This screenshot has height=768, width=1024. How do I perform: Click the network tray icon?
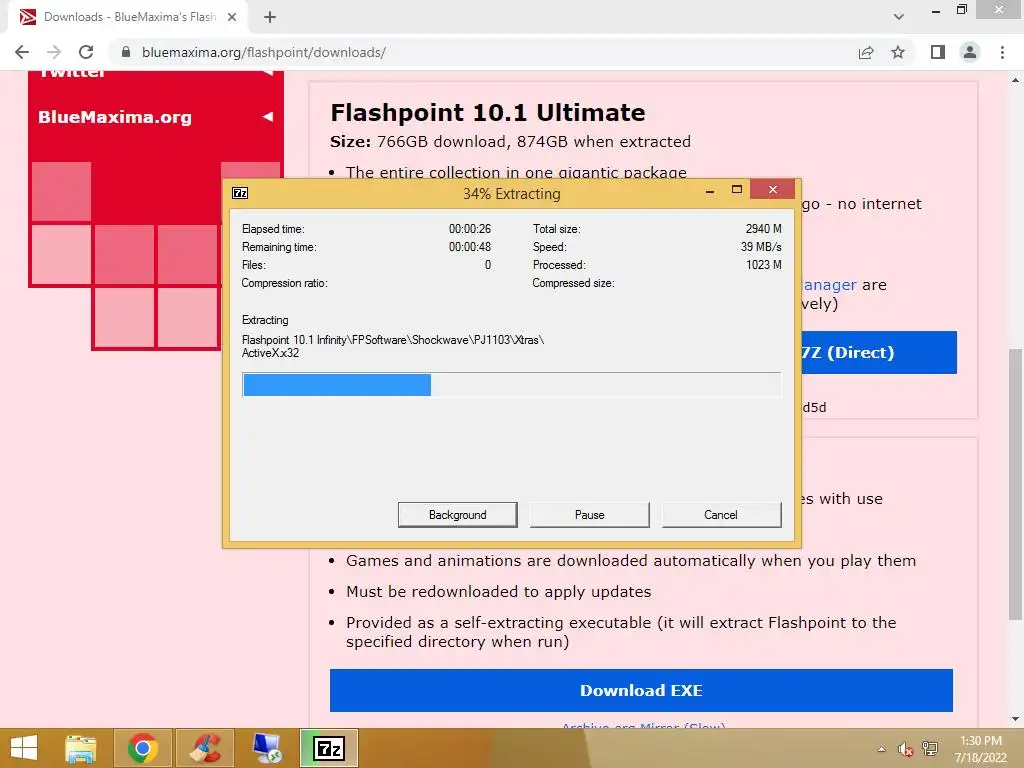pyautogui.click(x=930, y=749)
